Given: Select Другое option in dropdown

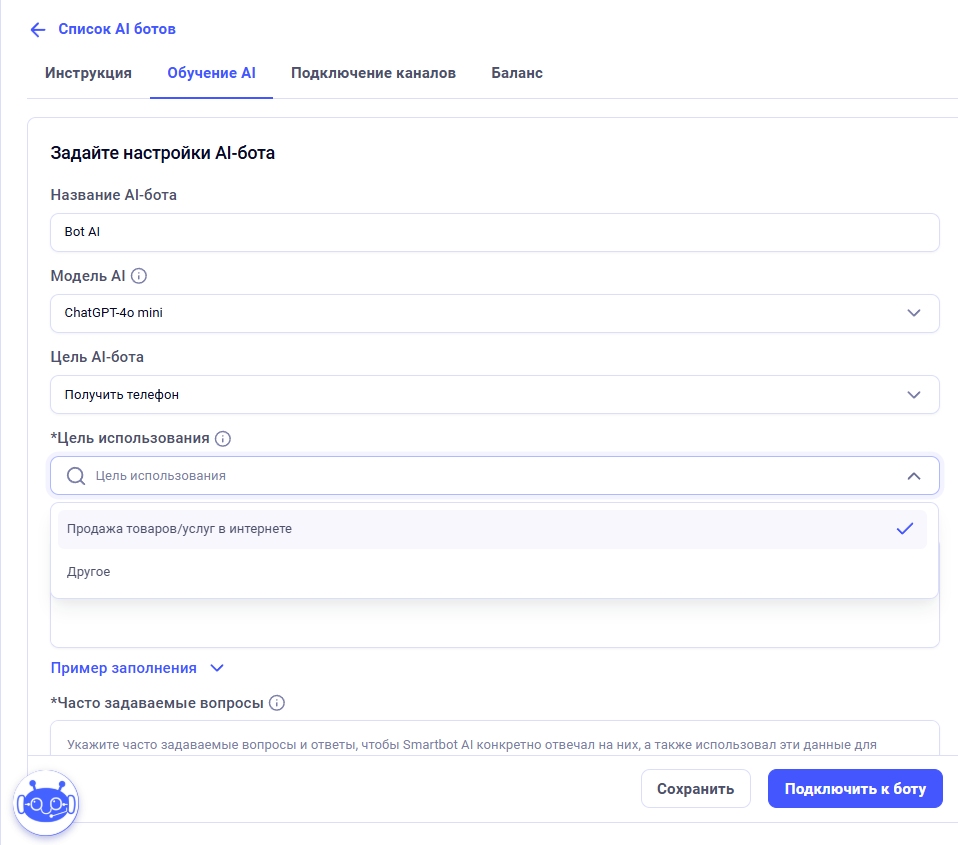Looking at the screenshot, I should click(x=88, y=572).
